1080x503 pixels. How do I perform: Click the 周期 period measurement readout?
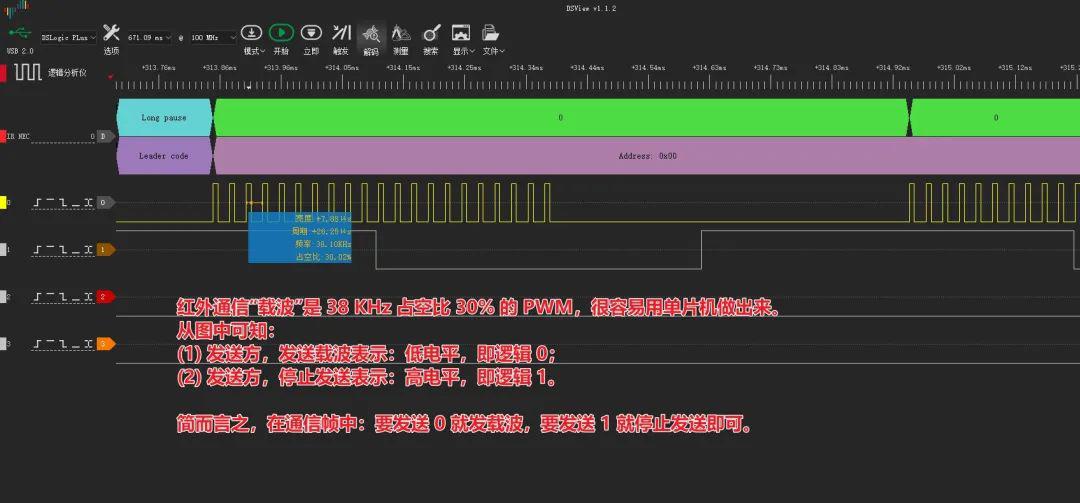coord(323,231)
